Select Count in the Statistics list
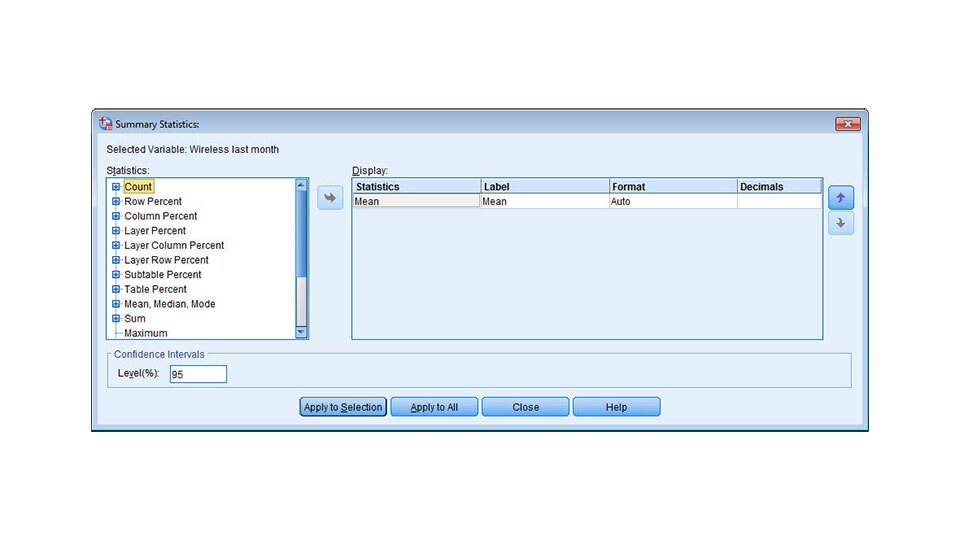Image resolution: width=960 pixels, height=540 pixels. point(138,187)
